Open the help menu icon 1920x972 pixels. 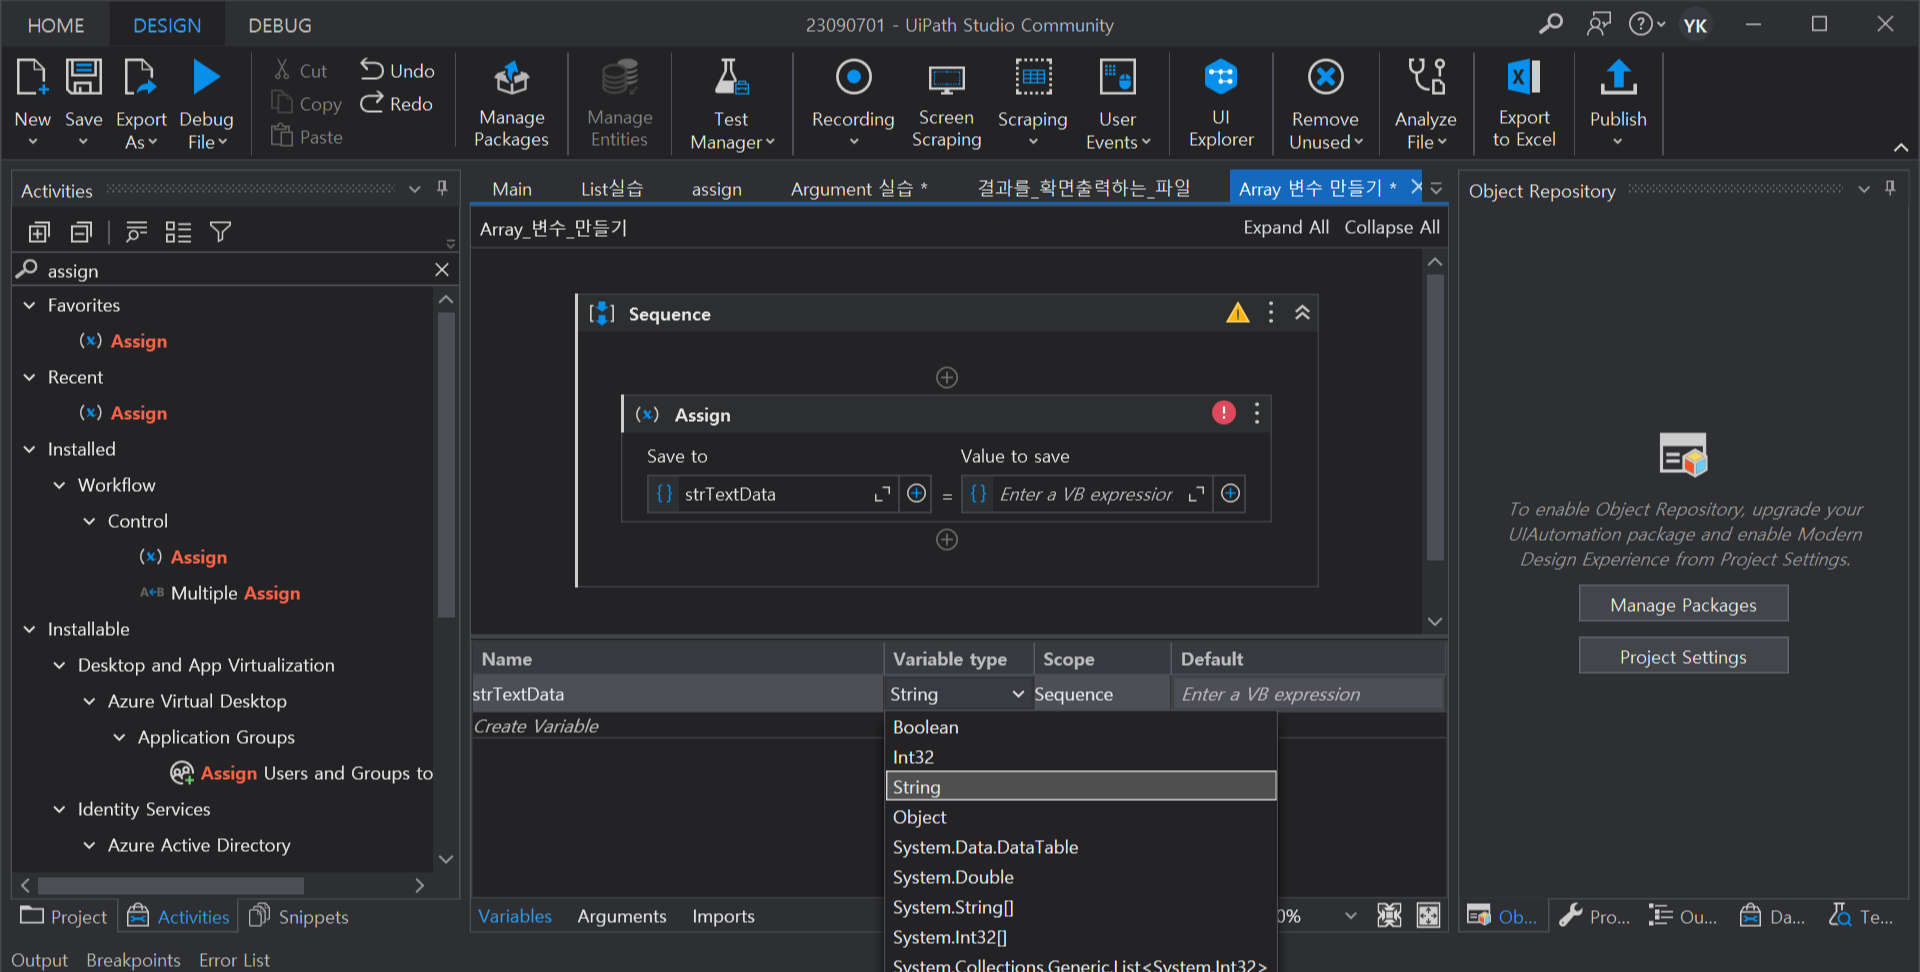[1646, 24]
